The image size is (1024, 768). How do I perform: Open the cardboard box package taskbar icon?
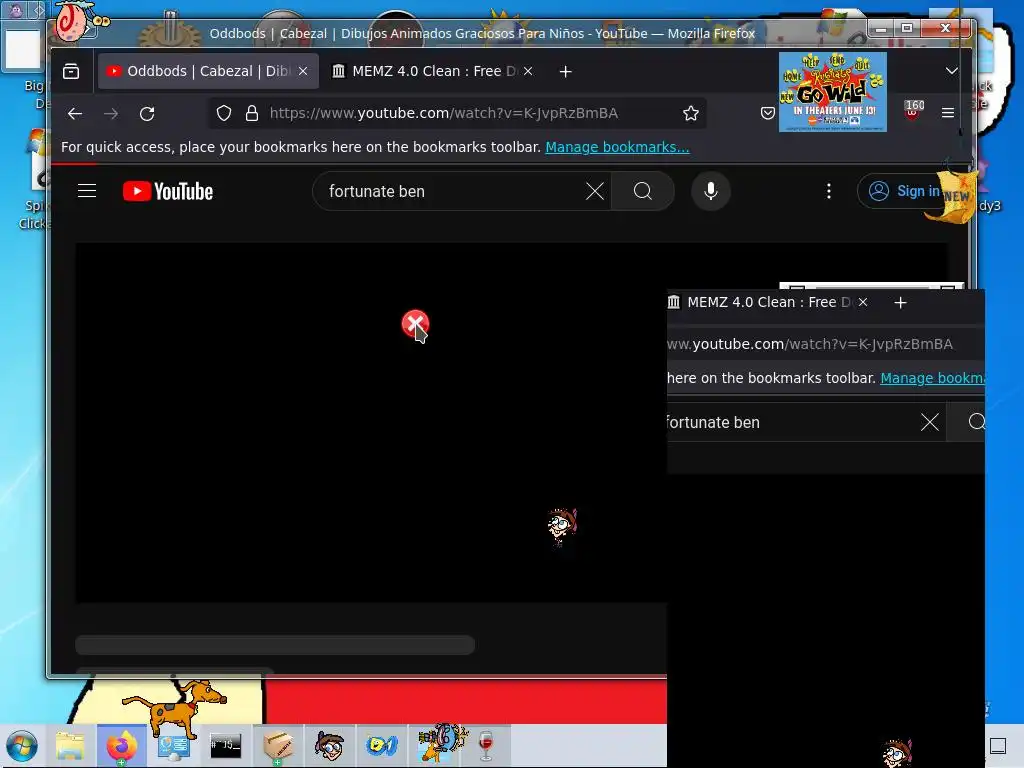click(x=278, y=746)
